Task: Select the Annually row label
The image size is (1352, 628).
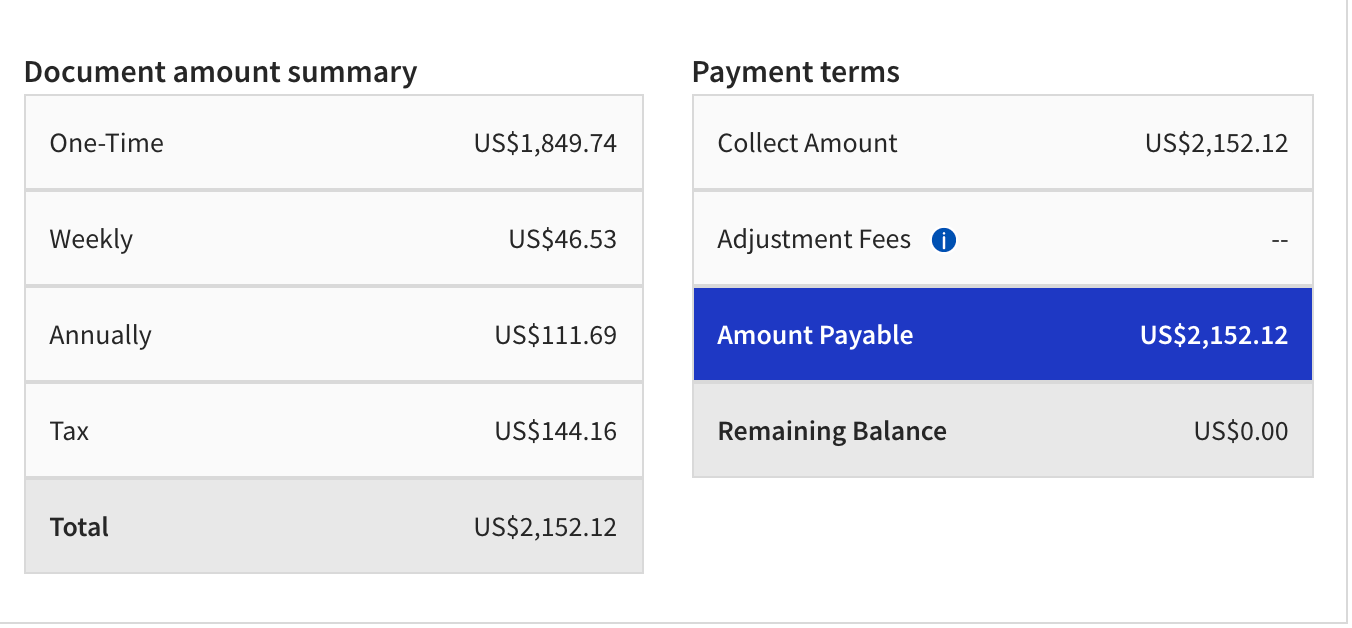Action: (x=101, y=335)
